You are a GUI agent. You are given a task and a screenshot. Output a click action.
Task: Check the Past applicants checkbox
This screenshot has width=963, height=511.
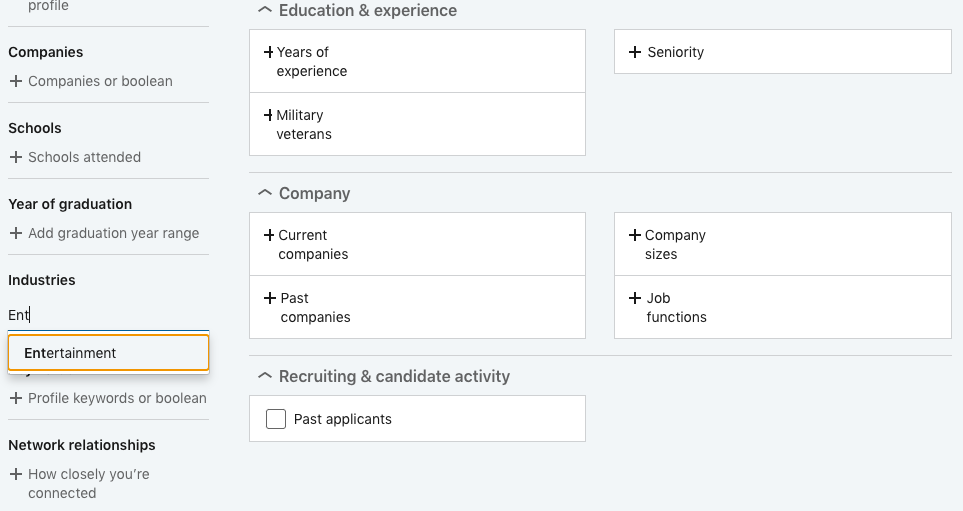click(x=276, y=419)
